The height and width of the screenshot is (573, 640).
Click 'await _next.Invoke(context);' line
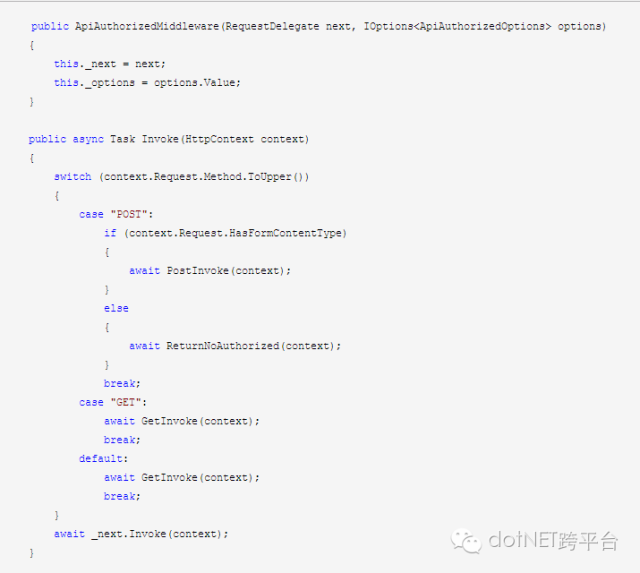141,534
